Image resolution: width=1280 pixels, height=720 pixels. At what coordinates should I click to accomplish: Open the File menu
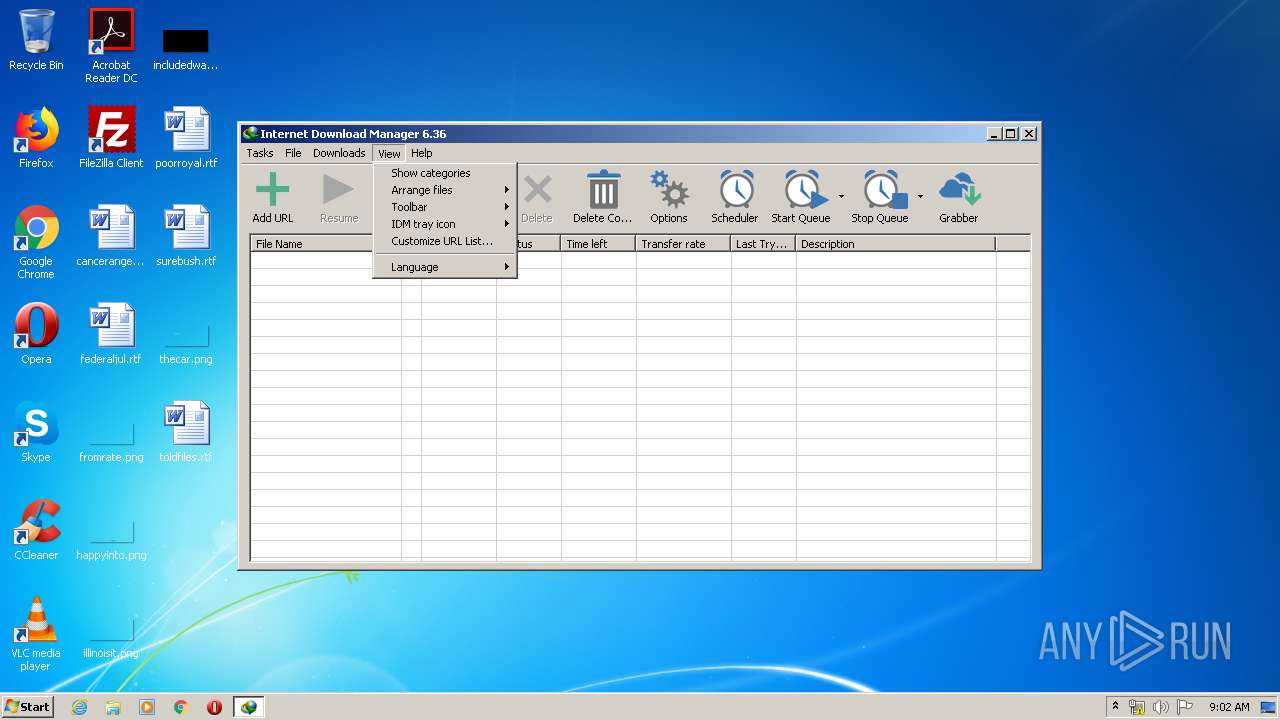point(293,153)
